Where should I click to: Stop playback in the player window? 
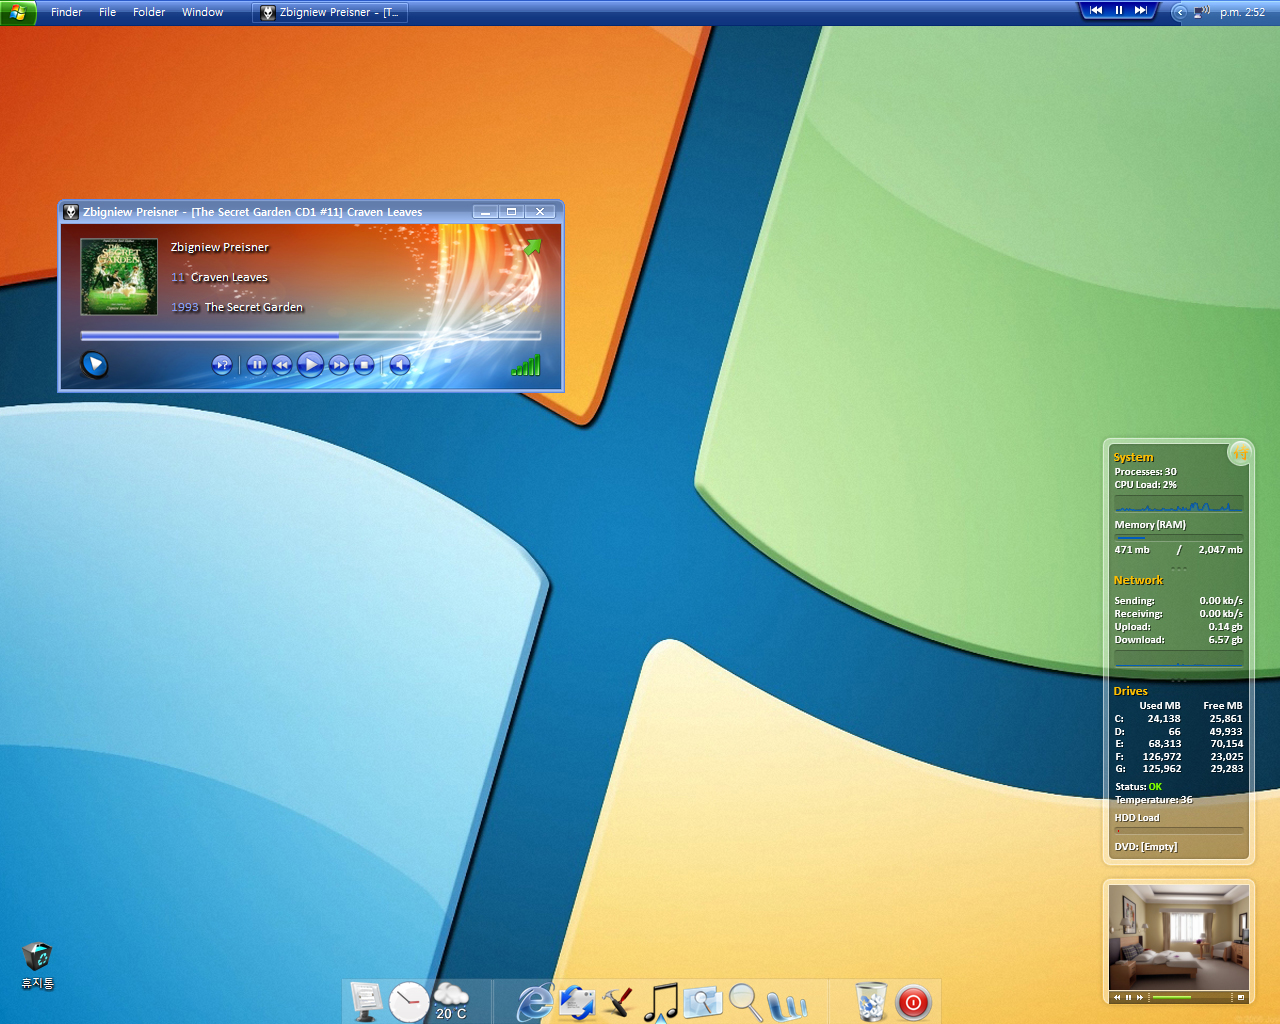[x=365, y=365]
